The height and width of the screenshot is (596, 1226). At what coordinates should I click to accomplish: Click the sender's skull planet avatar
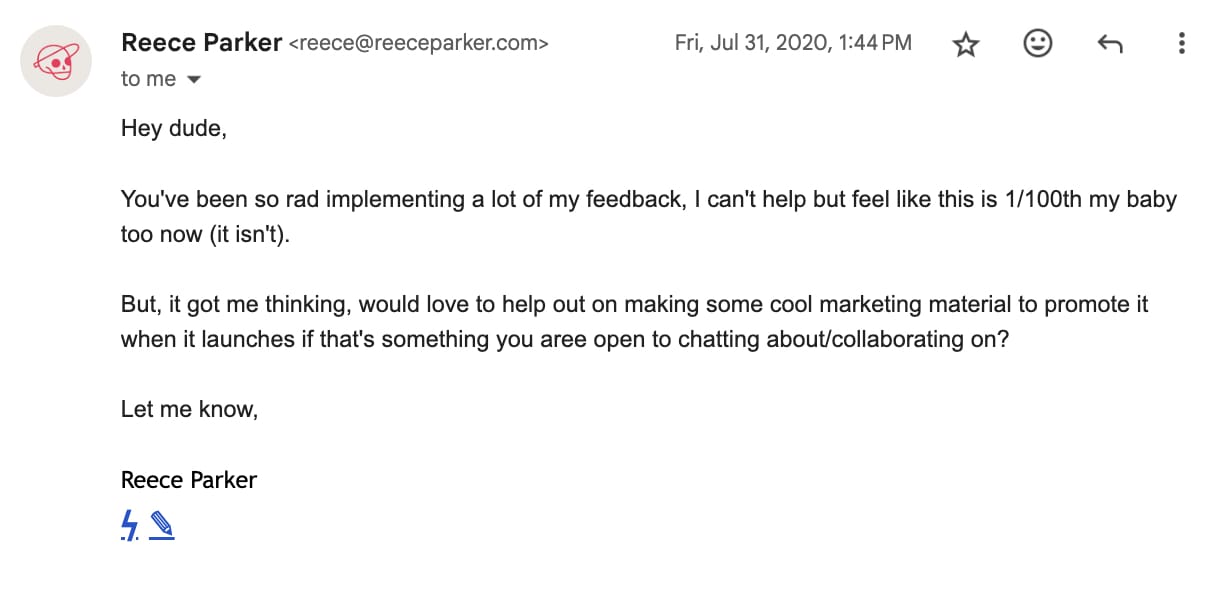pos(57,63)
